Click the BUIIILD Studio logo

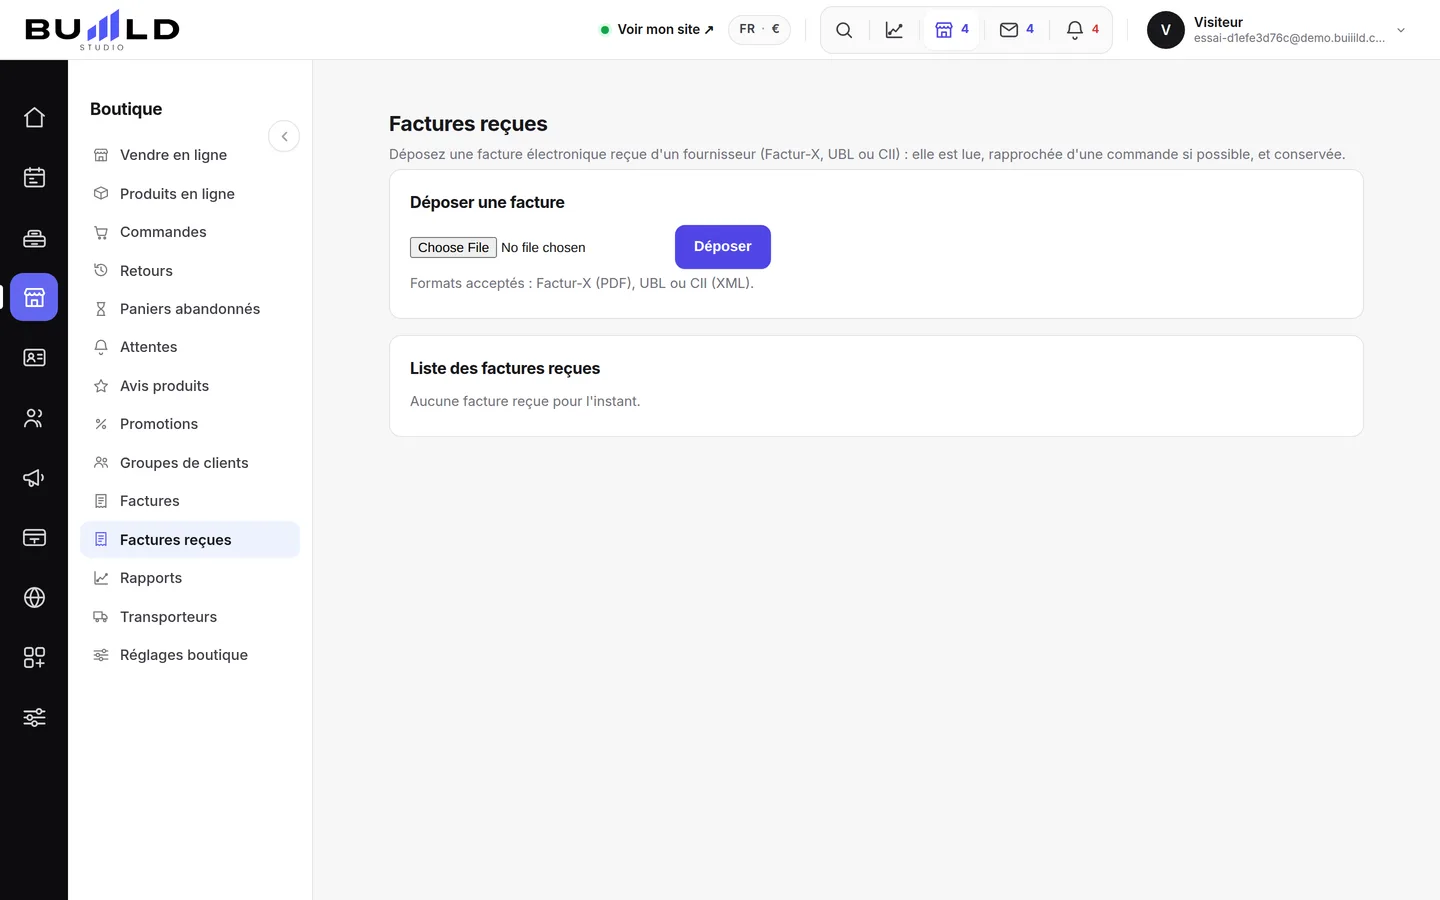click(102, 30)
